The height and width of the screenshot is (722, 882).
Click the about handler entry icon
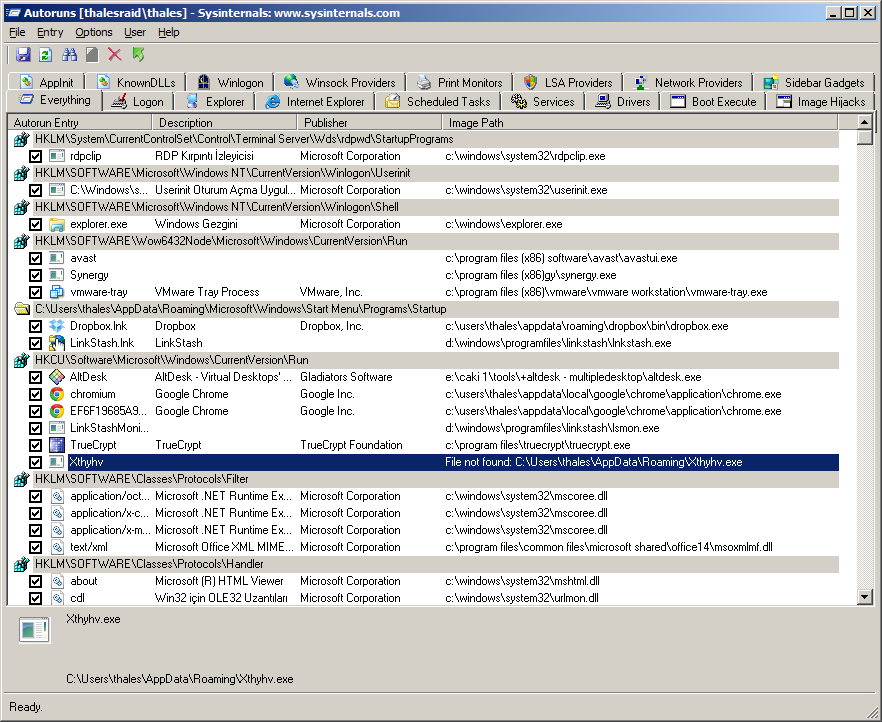pos(57,581)
